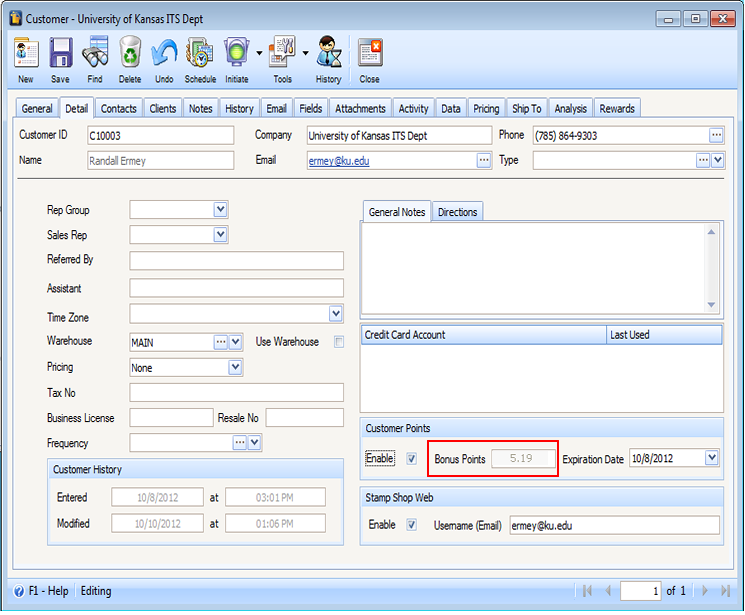Click the Referred By input field
Image resolution: width=745 pixels, height=615 pixels.
pyautogui.click(x=237, y=261)
